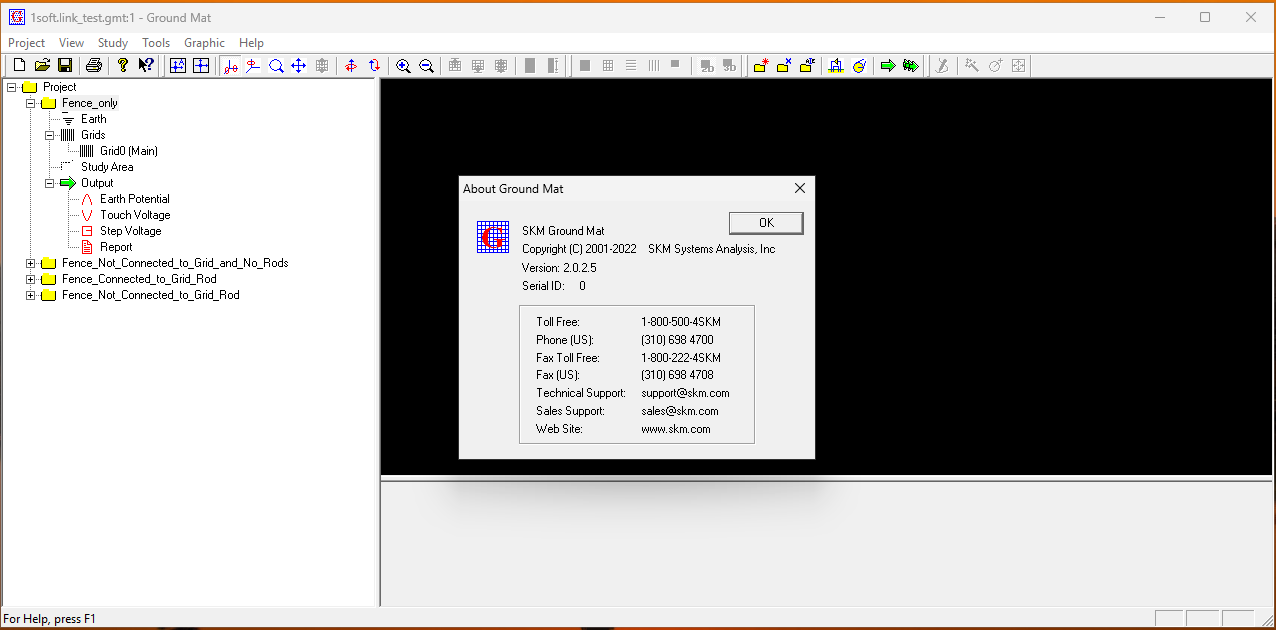The image size is (1276, 630).
Task: Click the grayed horizontal-lines display icon
Action: 631,66
